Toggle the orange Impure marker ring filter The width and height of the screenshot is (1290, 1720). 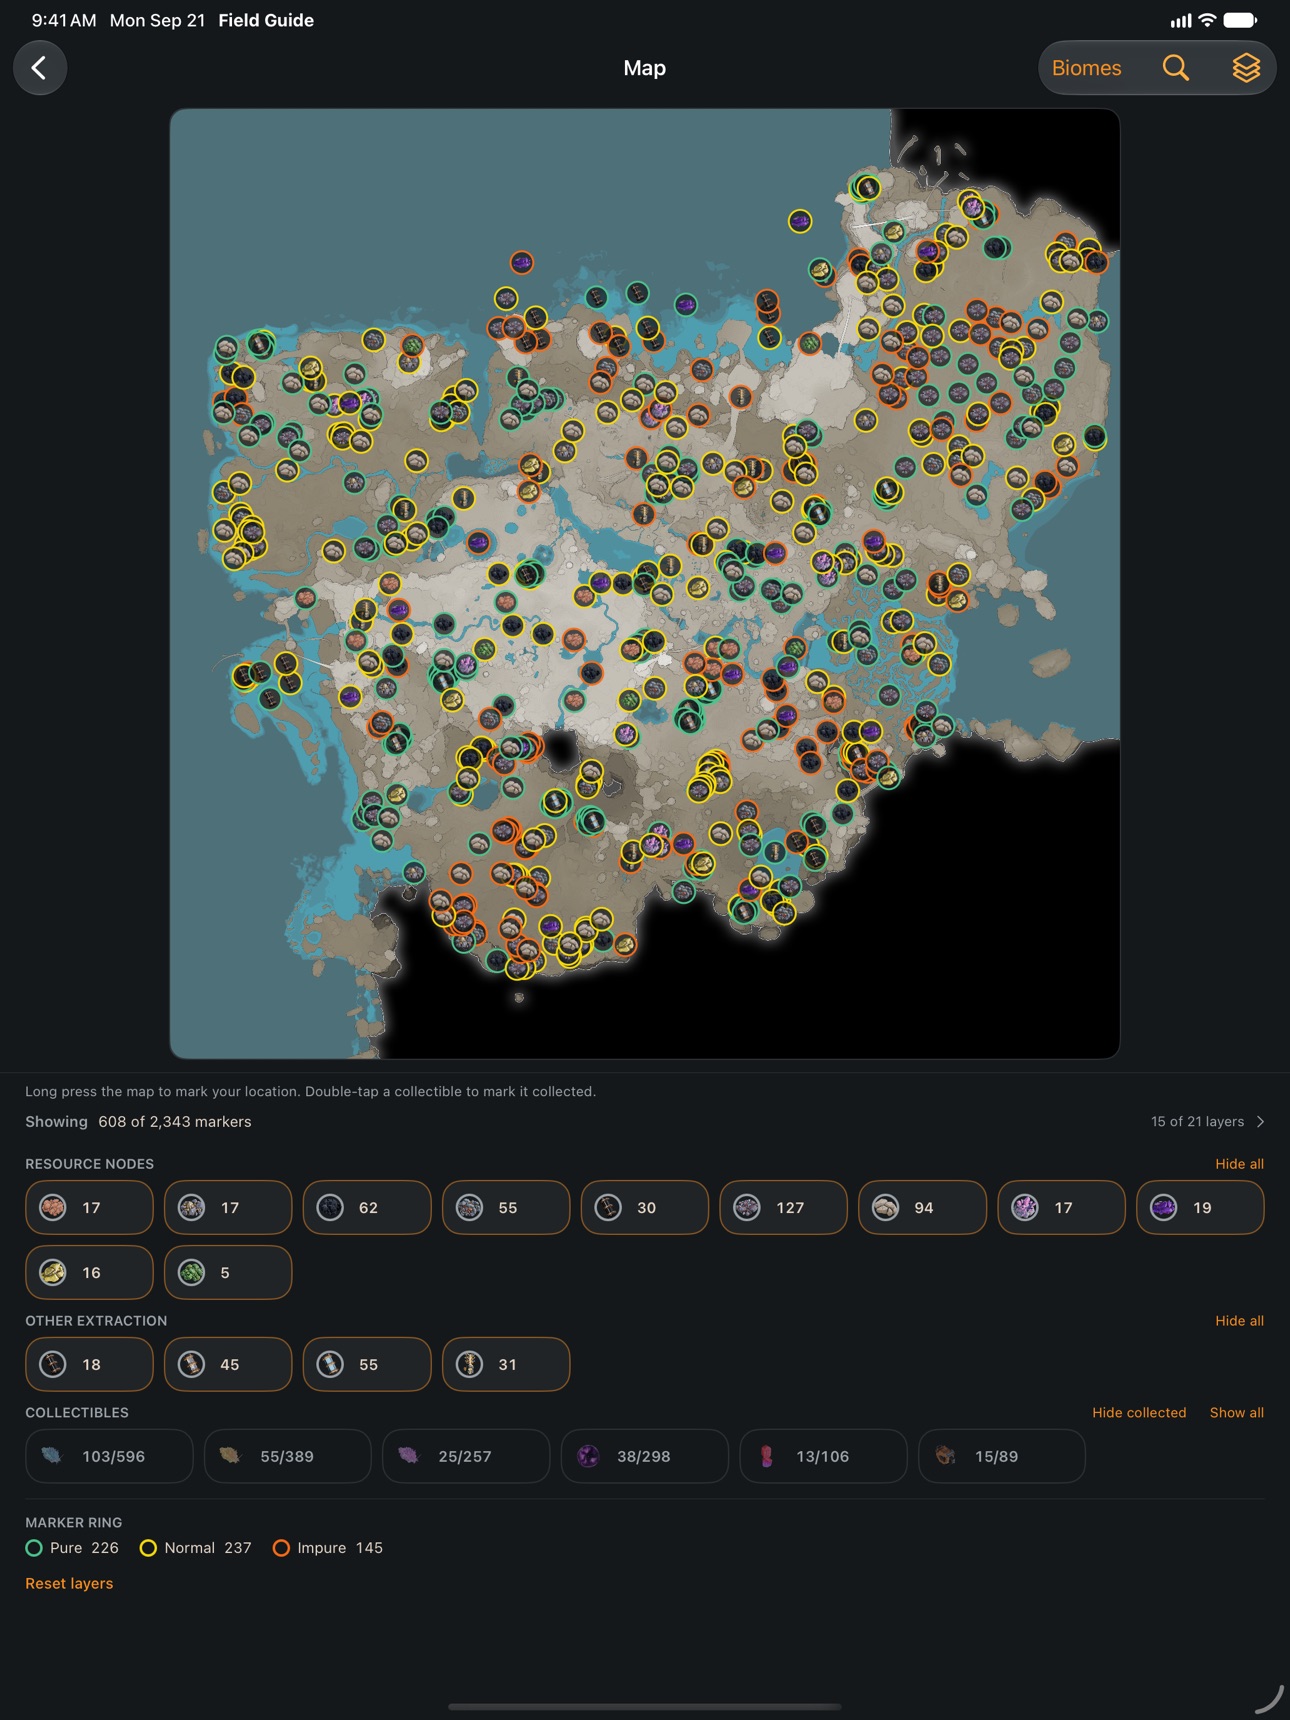click(x=328, y=1548)
